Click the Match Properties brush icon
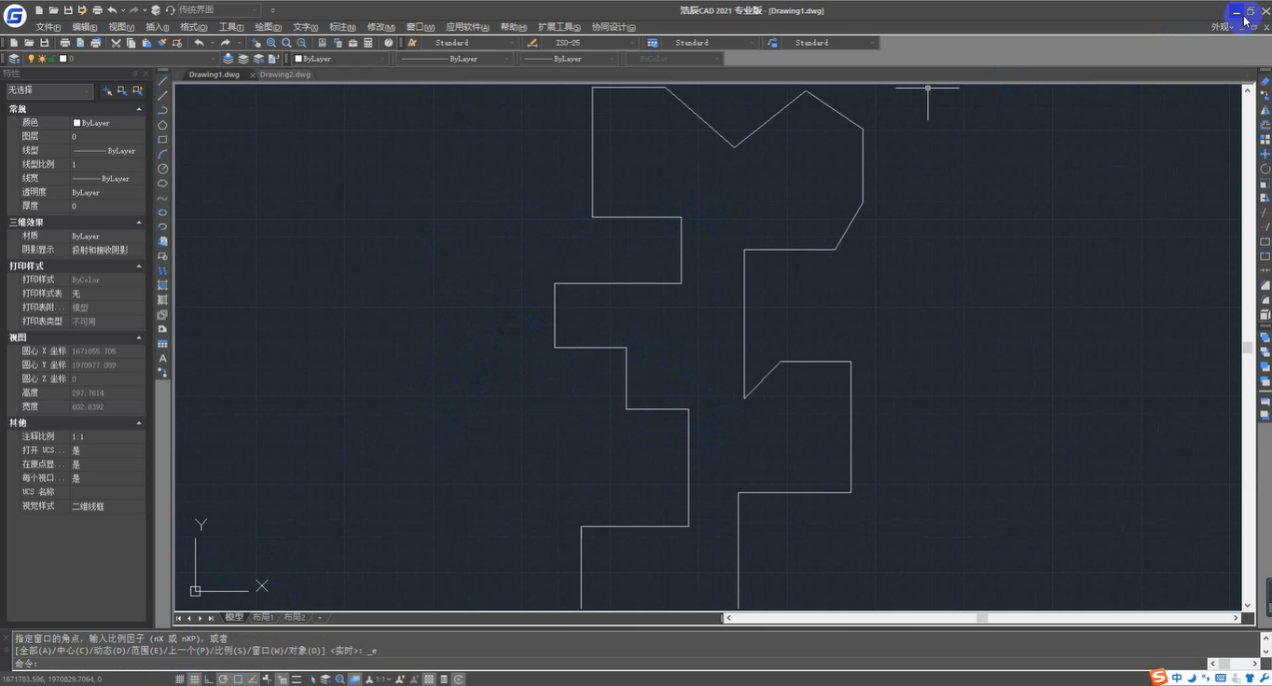 click(162, 43)
